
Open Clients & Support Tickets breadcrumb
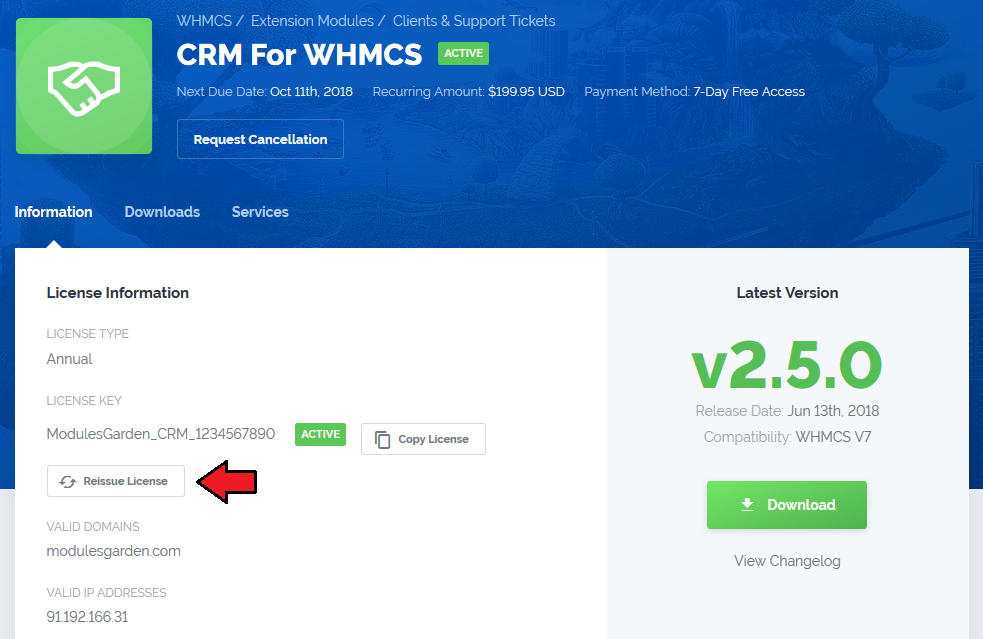coord(474,21)
